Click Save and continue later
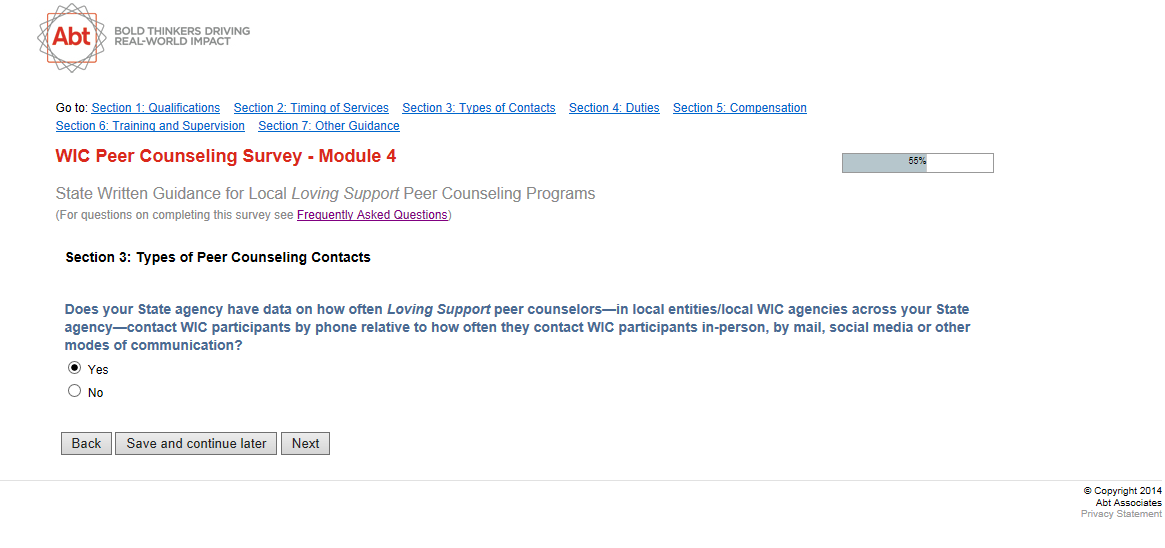Viewport: 1165px width, 548px height. coord(196,443)
